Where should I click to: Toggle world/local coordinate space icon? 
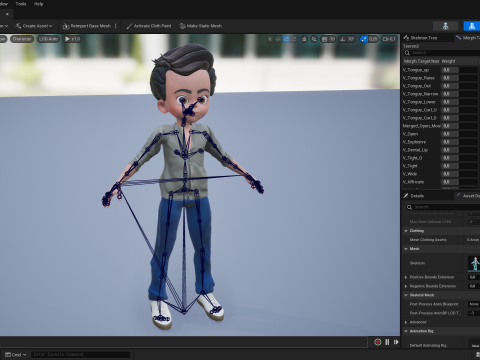coord(304,39)
